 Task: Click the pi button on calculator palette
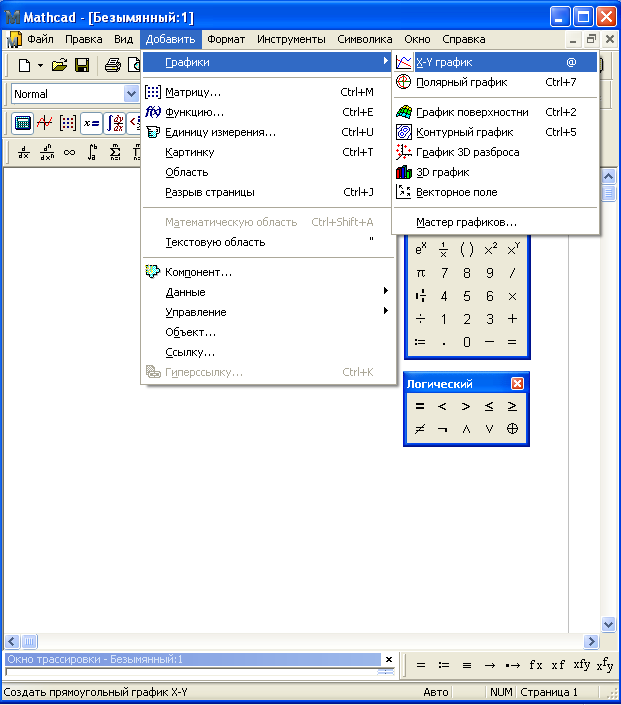coord(420,273)
